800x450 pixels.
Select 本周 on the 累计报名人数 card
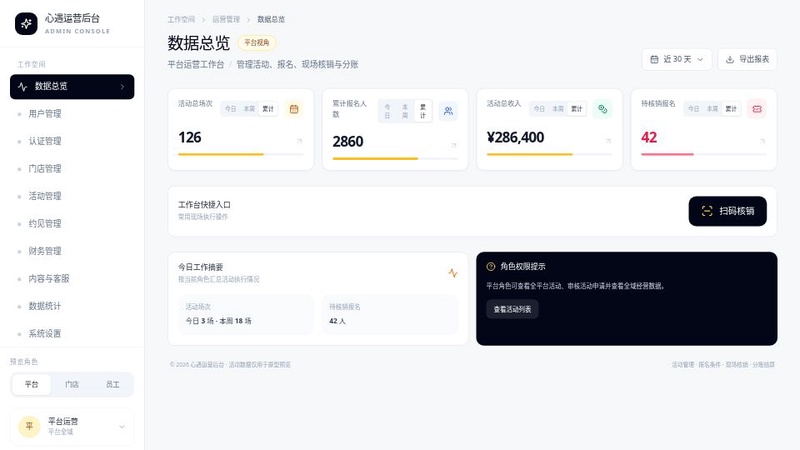[x=405, y=111]
